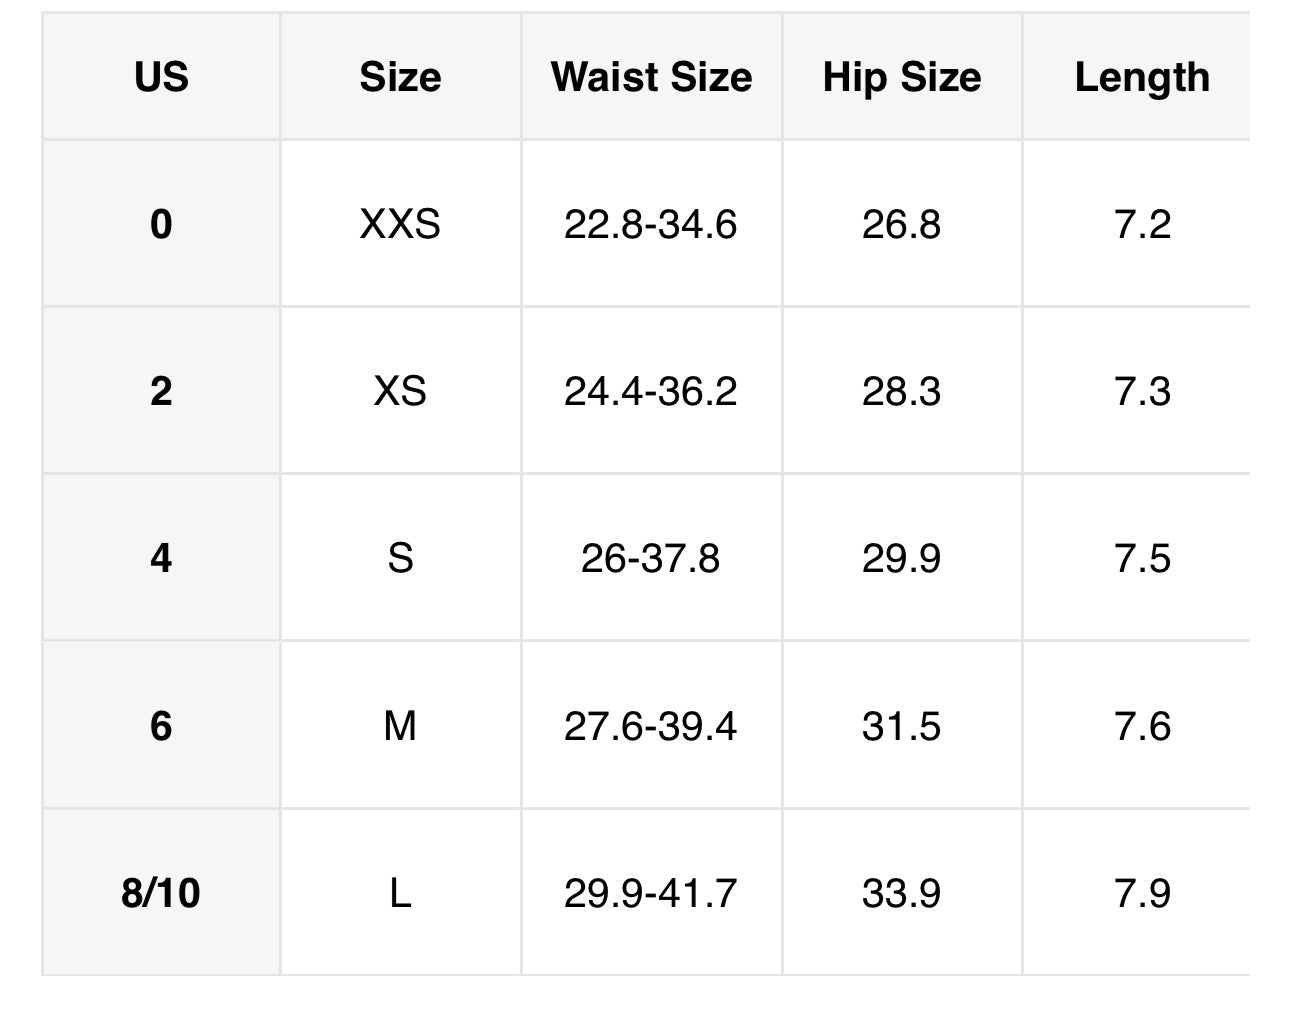Image resolution: width=1290 pixels, height=1016 pixels.
Task: Click the L size cell
Action: [x=400, y=892]
